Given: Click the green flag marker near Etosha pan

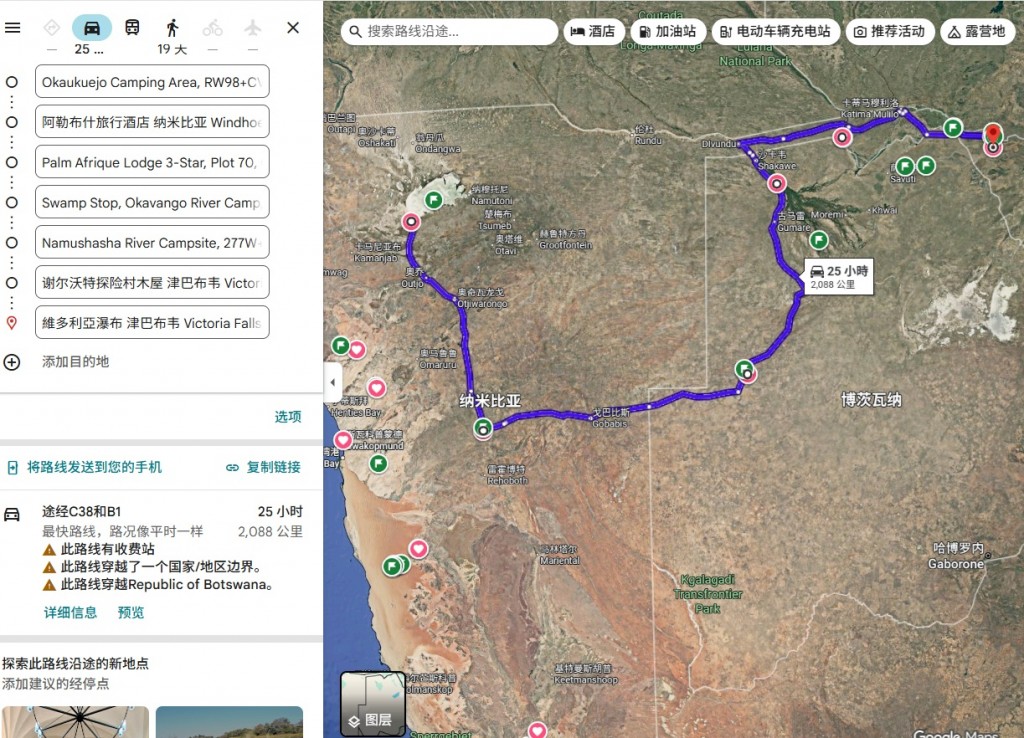Looking at the screenshot, I should (434, 200).
